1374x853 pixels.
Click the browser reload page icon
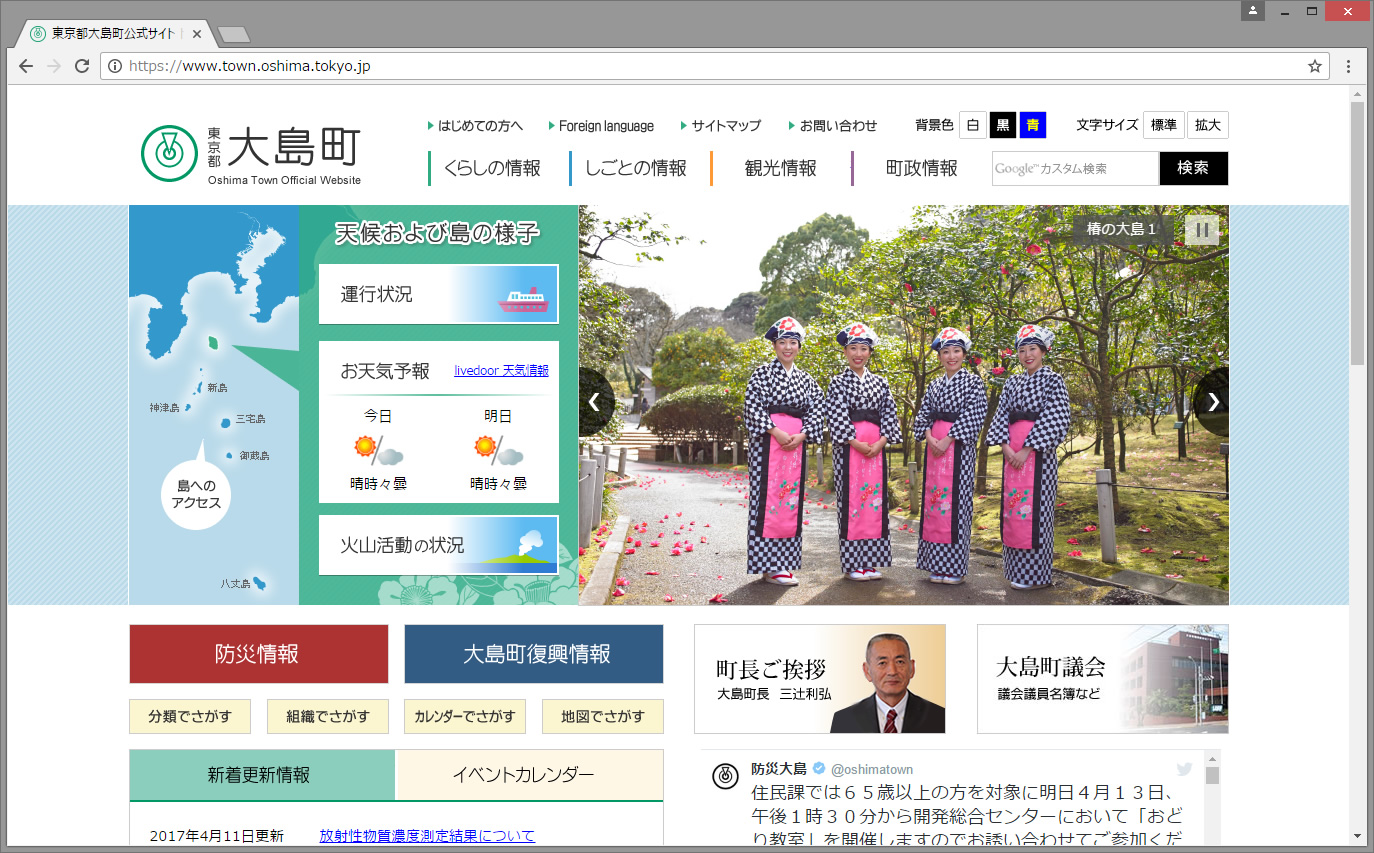click(82, 66)
